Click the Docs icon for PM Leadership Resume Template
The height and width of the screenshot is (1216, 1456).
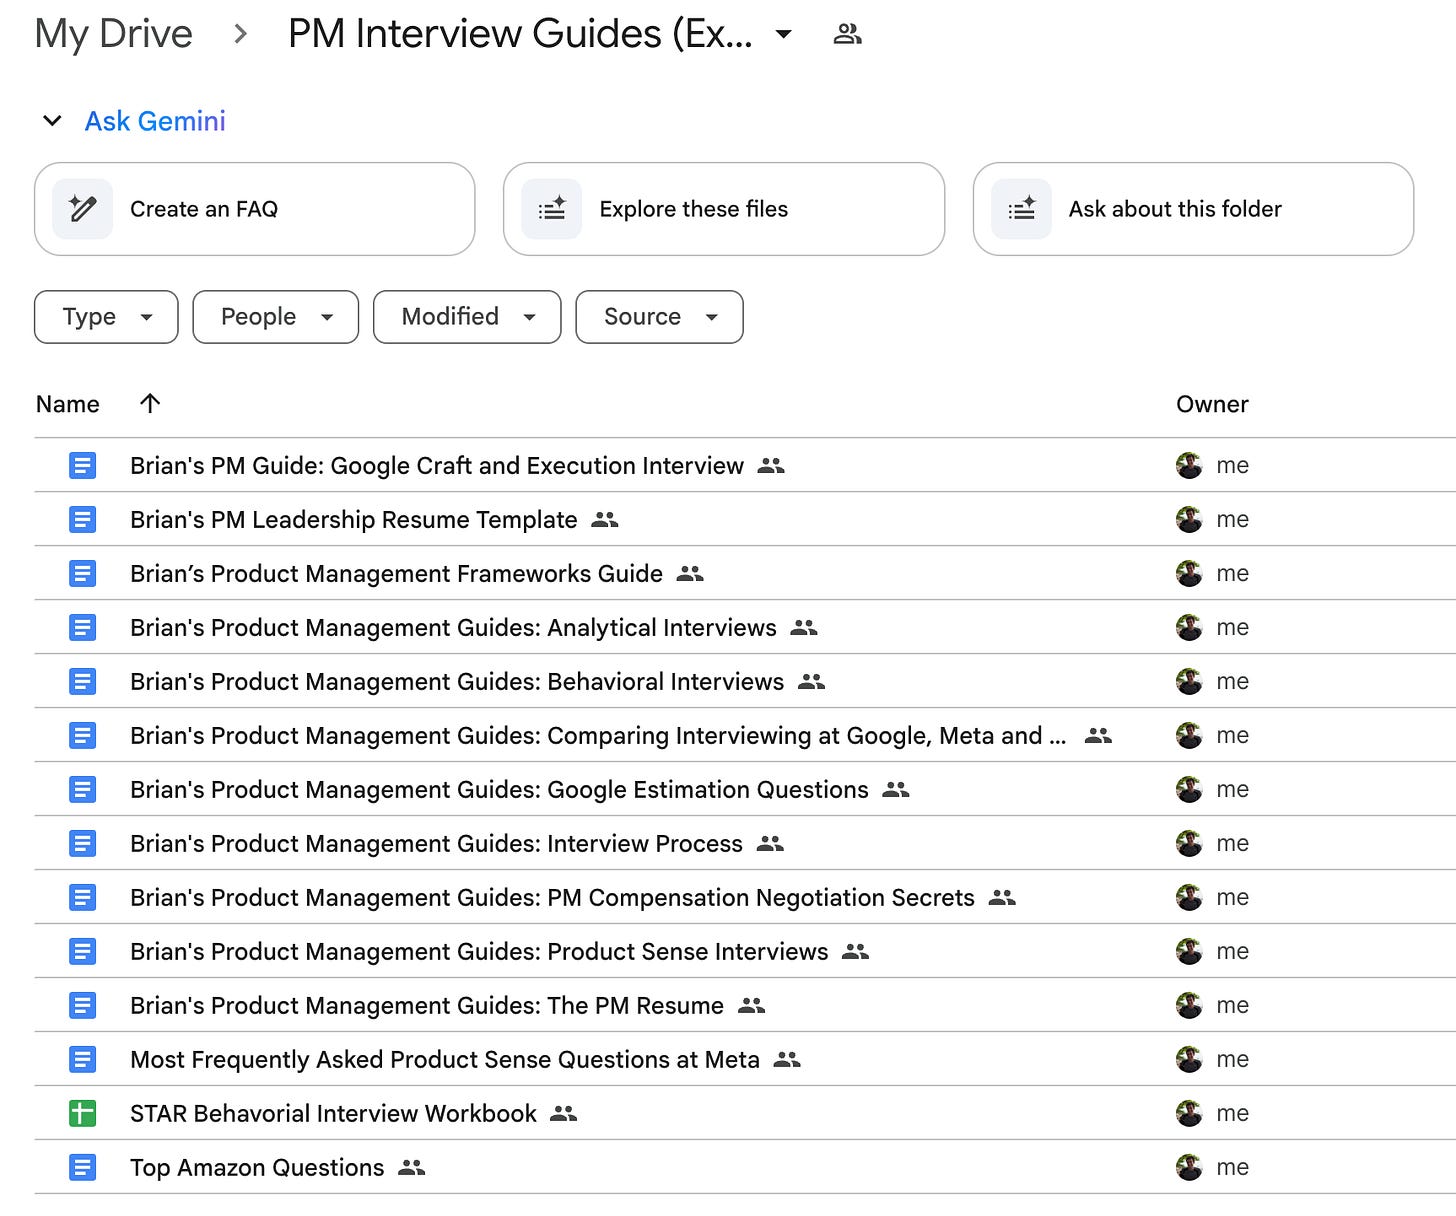[82, 519]
